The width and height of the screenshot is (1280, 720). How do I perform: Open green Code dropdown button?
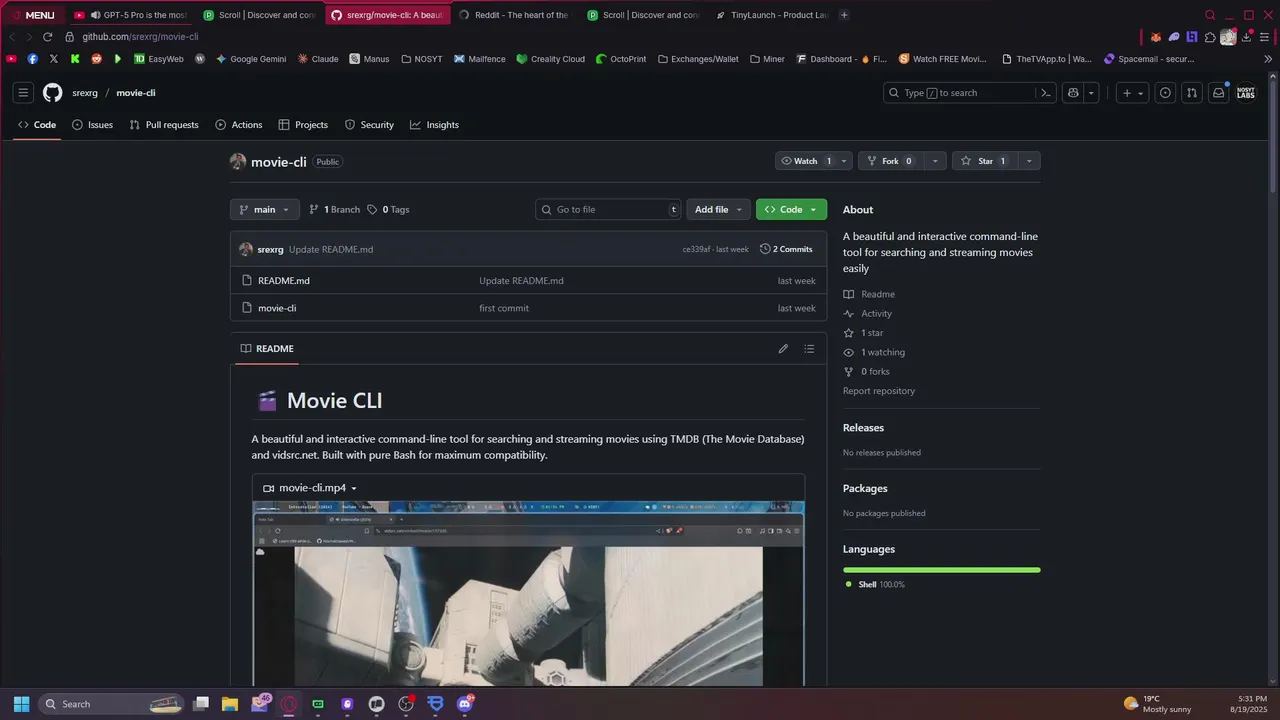pos(791,210)
